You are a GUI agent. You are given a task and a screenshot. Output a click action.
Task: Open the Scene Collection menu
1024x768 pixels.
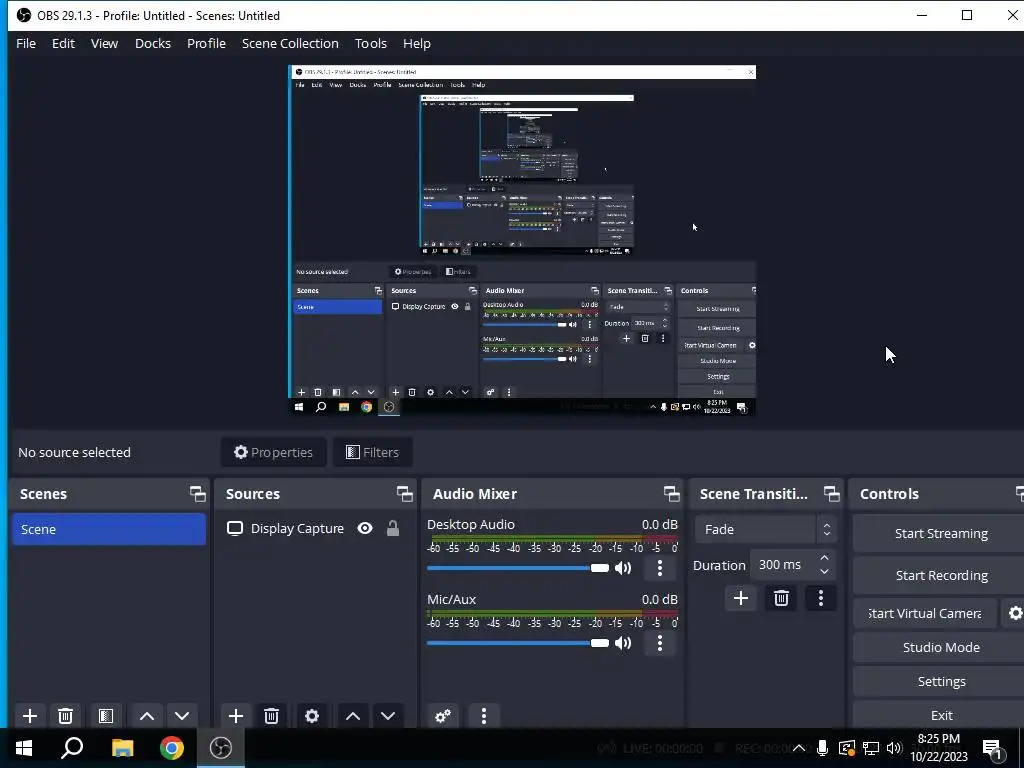290,43
